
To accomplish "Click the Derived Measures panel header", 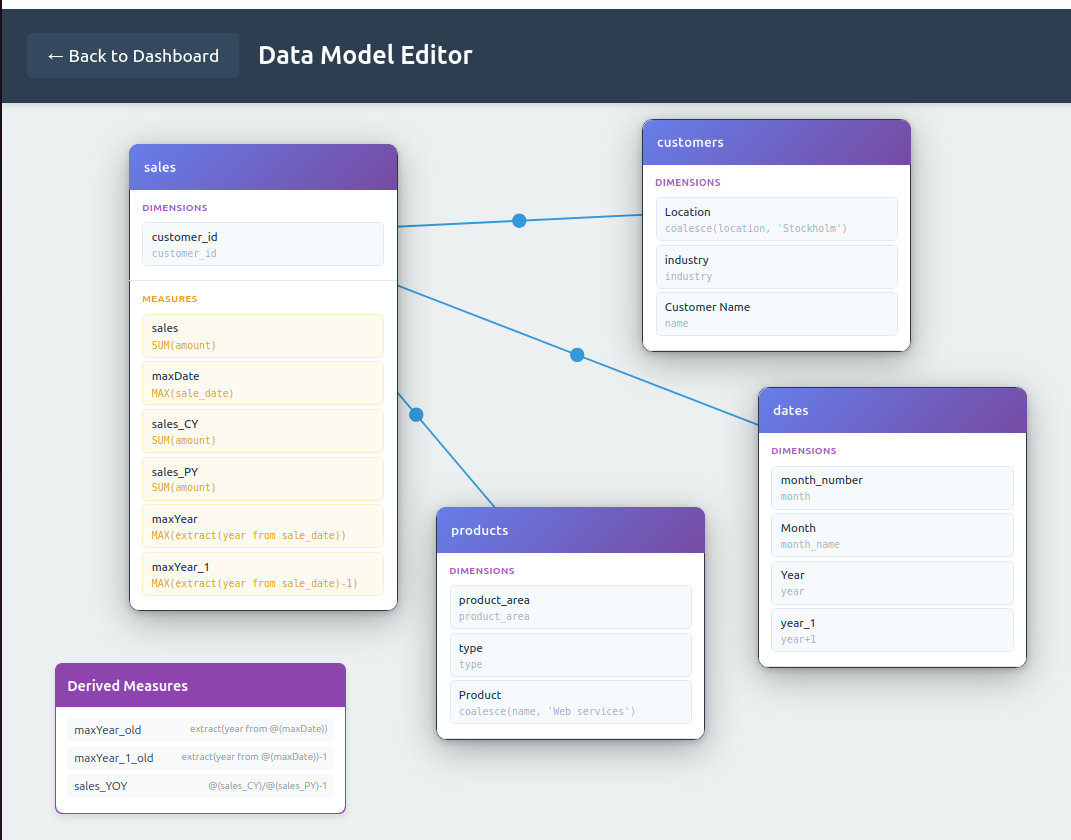I will [200, 685].
